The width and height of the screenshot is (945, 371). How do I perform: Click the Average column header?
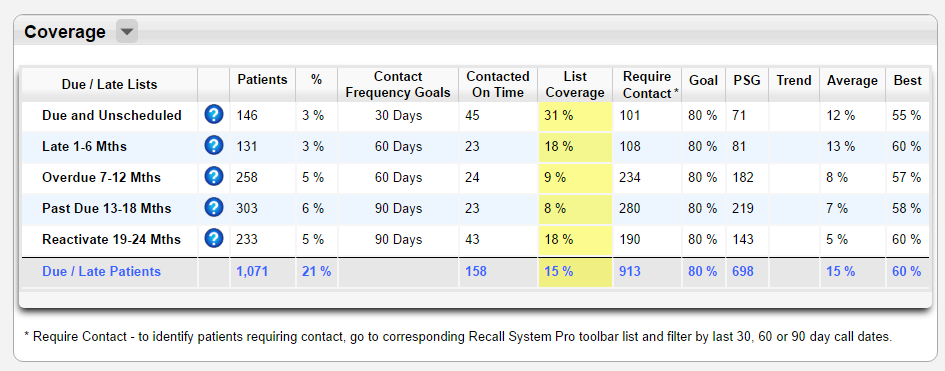(x=852, y=80)
